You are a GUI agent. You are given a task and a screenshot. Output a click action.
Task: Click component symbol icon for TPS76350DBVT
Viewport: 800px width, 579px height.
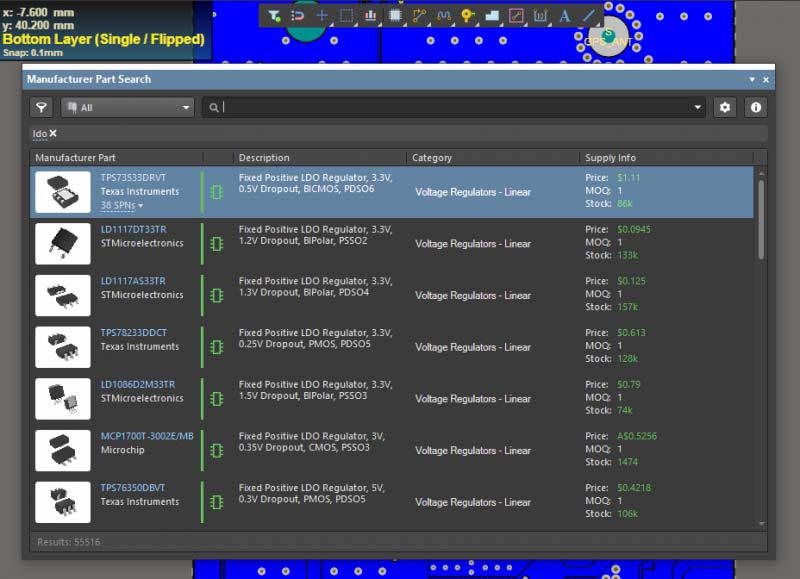coord(217,502)
